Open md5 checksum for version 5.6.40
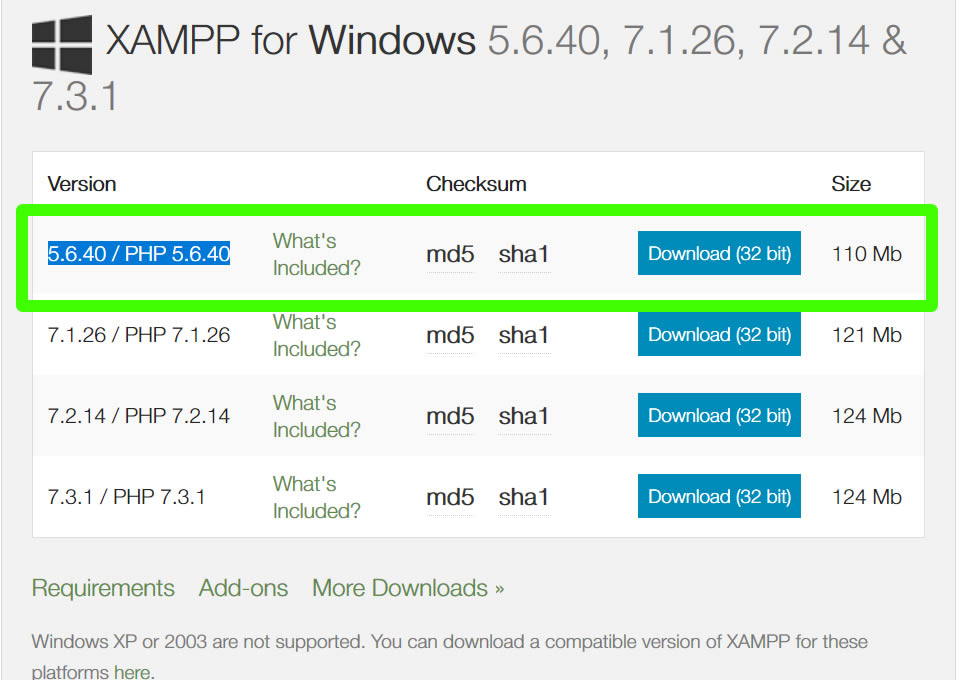This screenshot has height=680, width=968. click(x=450, y=255)
